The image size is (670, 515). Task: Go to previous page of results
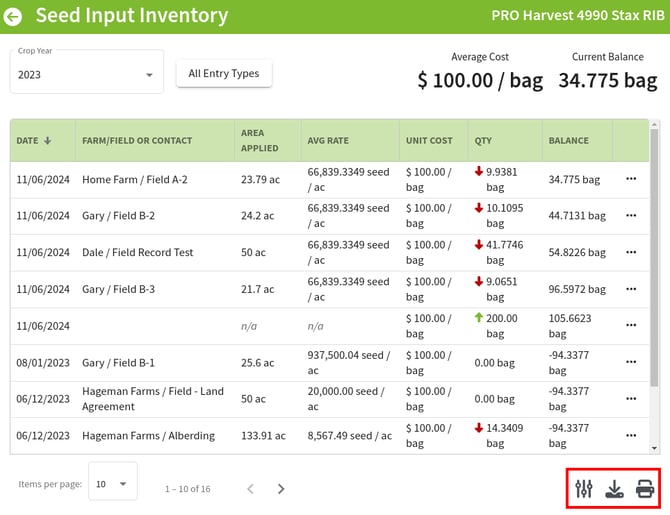click(250, 489)
